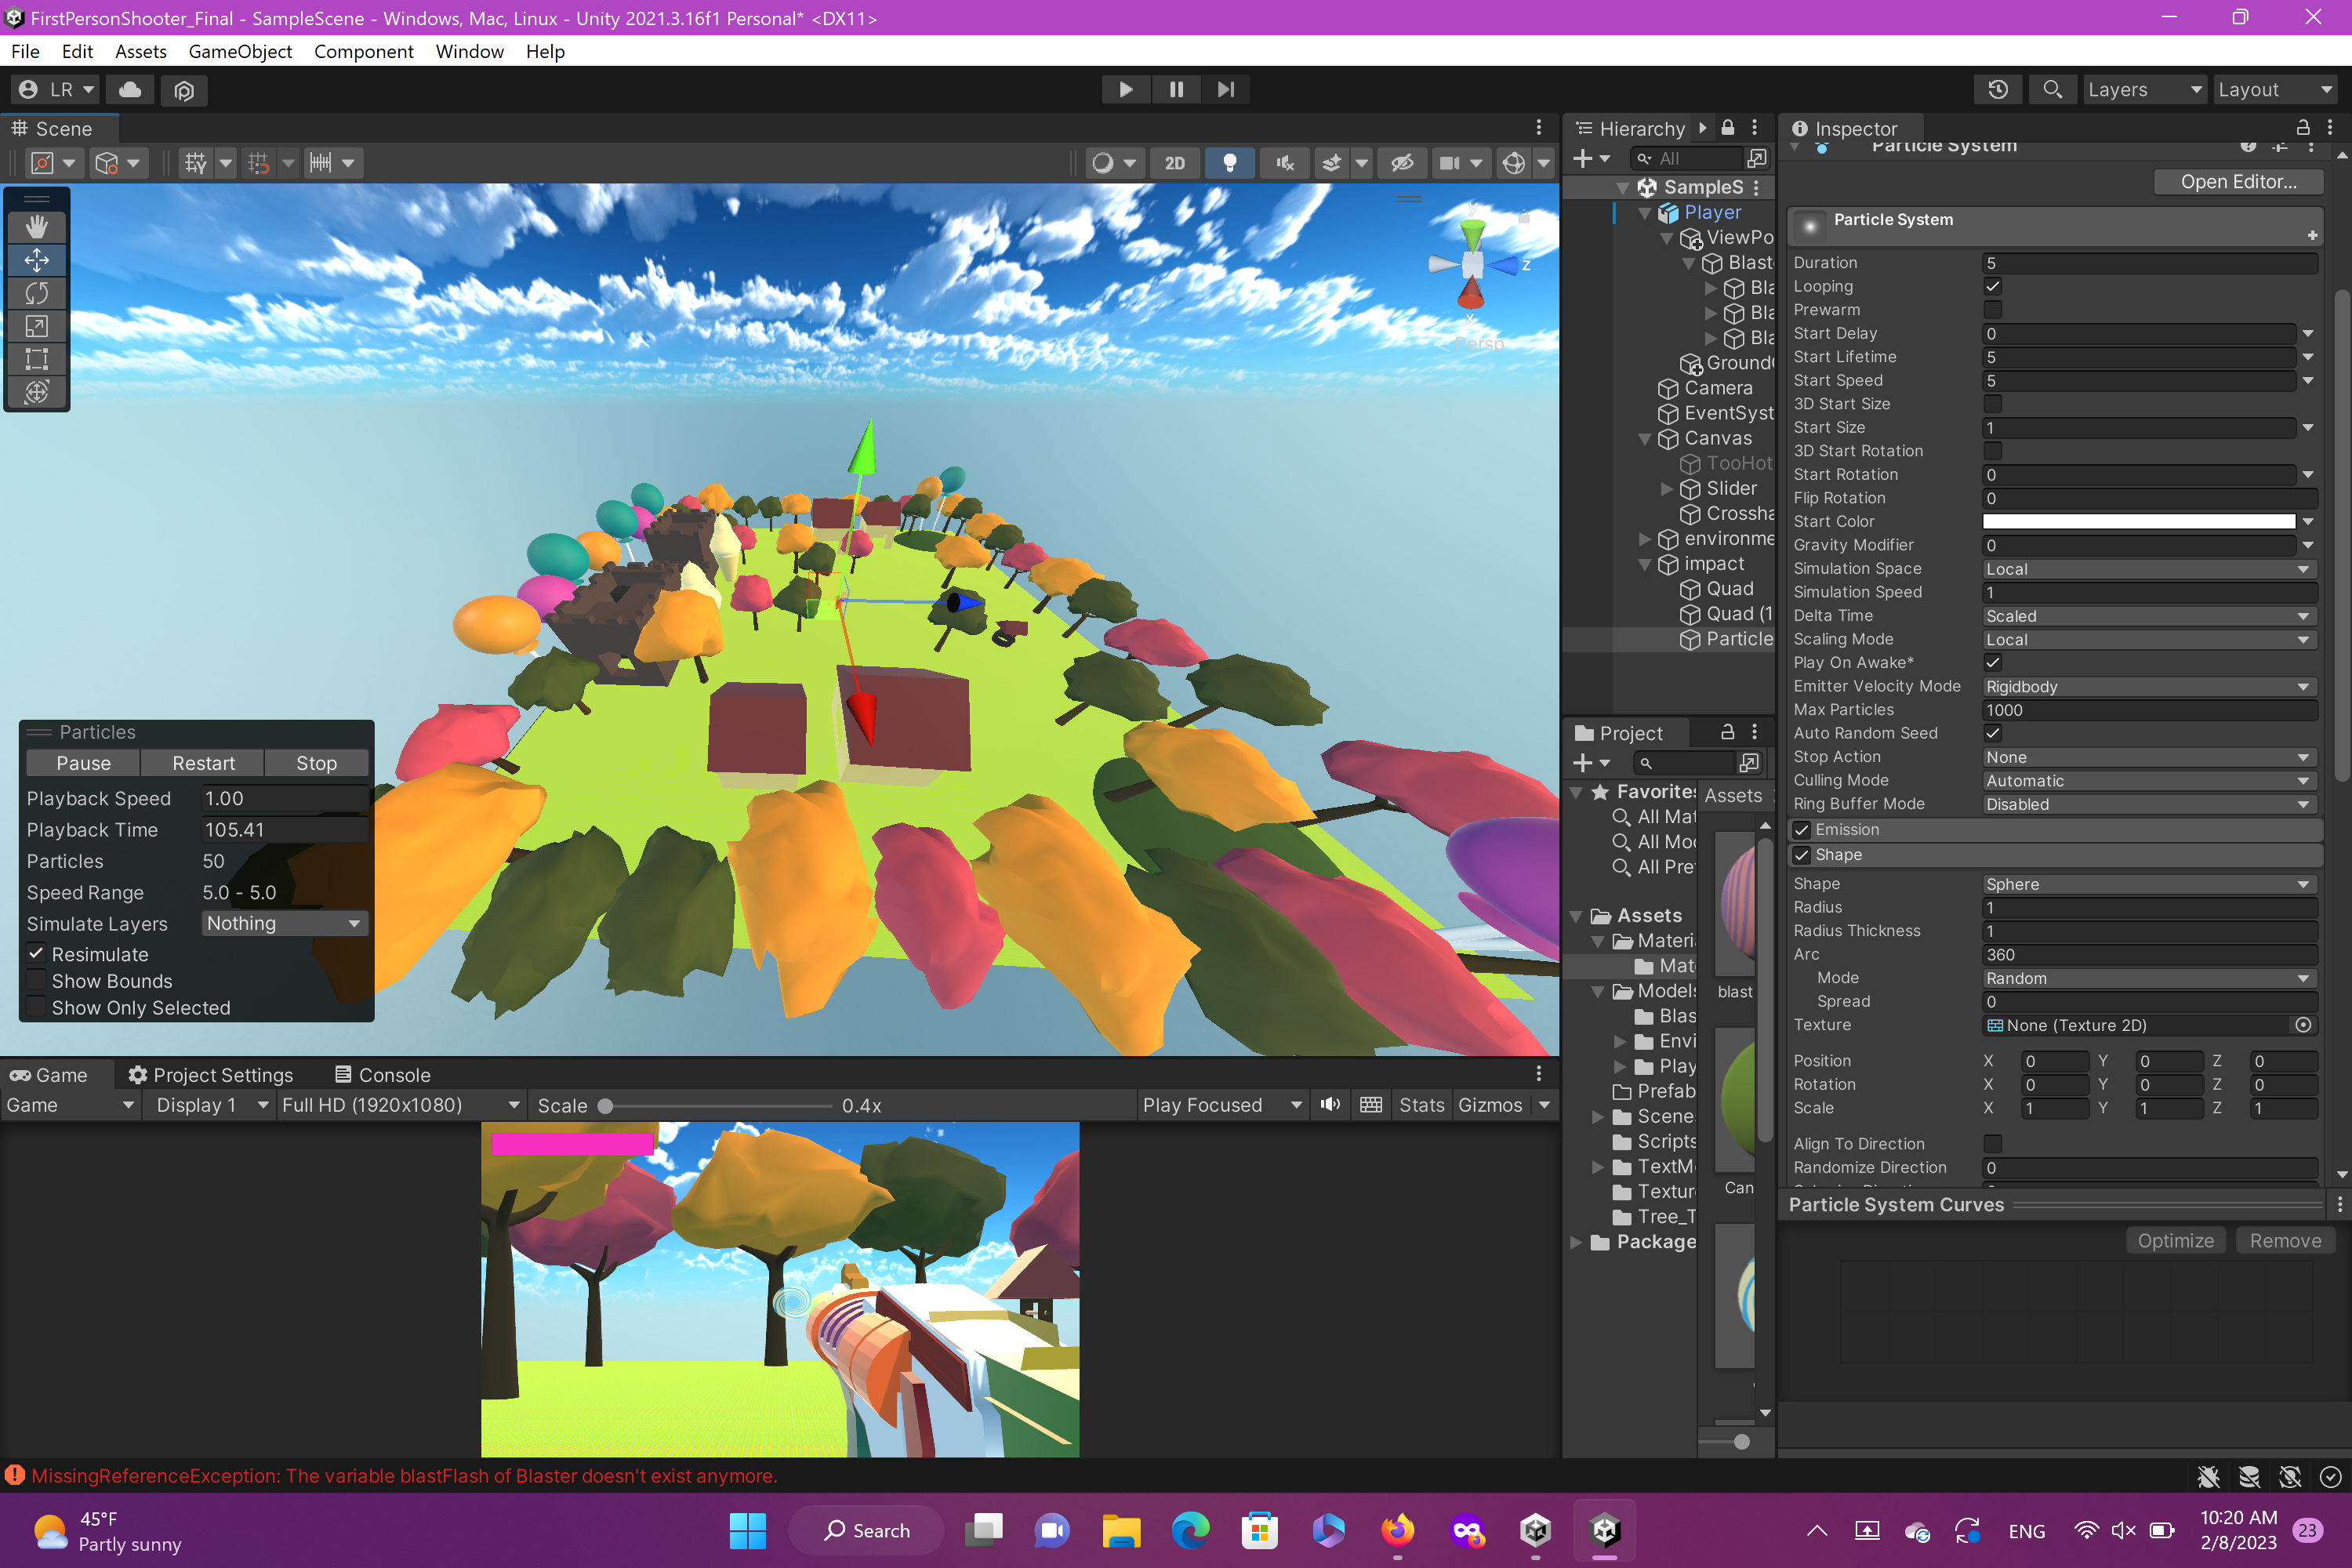
Task: Click the Step frame button
Action: 1226,89
